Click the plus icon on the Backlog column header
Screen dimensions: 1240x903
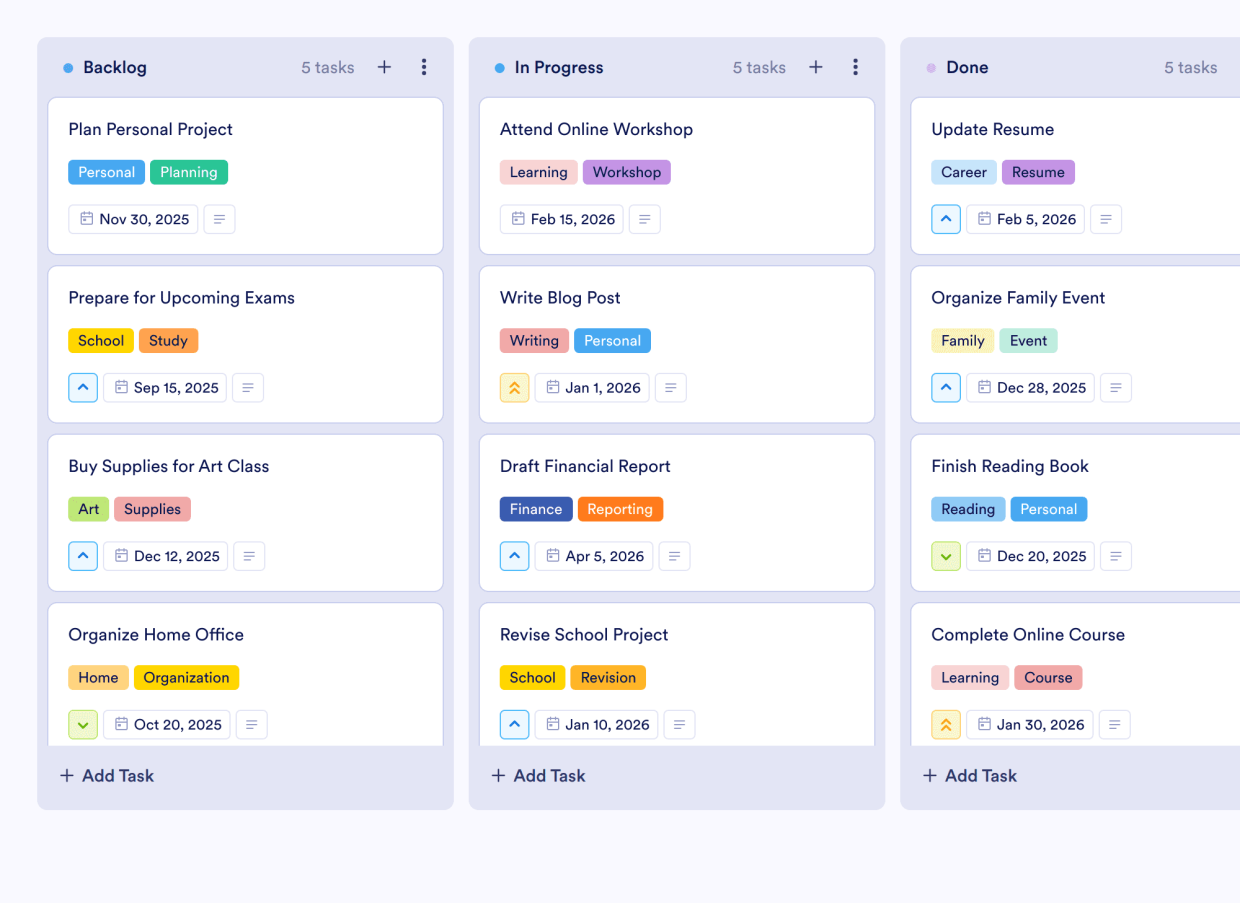click(384, 67)
